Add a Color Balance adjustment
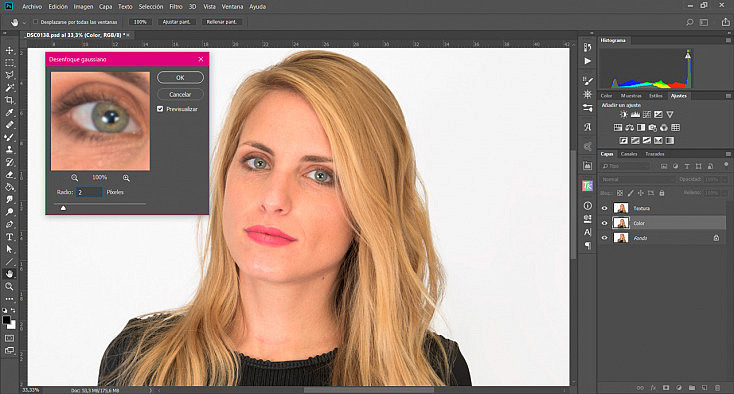Image resolution: width=734 pixels, height=394 pixels. [x=630, y=127]
